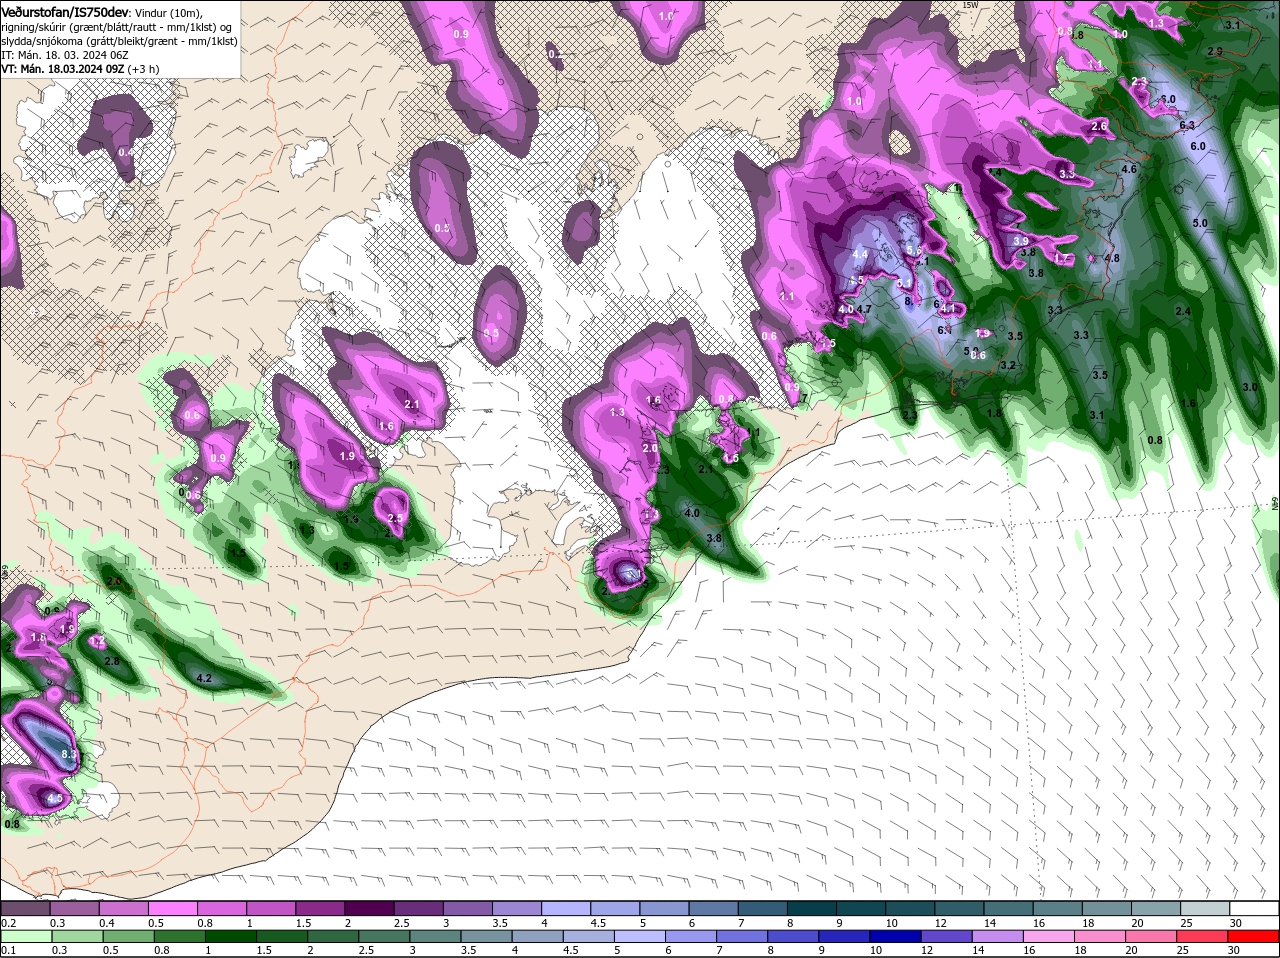Click the 8.3 precipitation value on the map
The image size is (1280, 958).
(x=70, y=754)
